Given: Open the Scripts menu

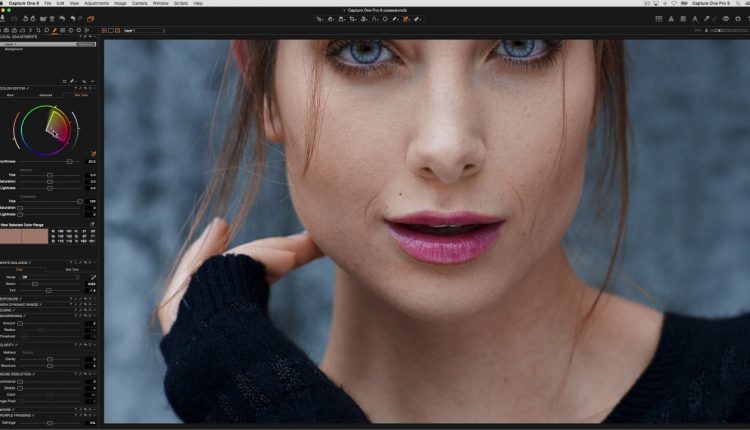Looking at the screenshot, I should pos(181,3).
